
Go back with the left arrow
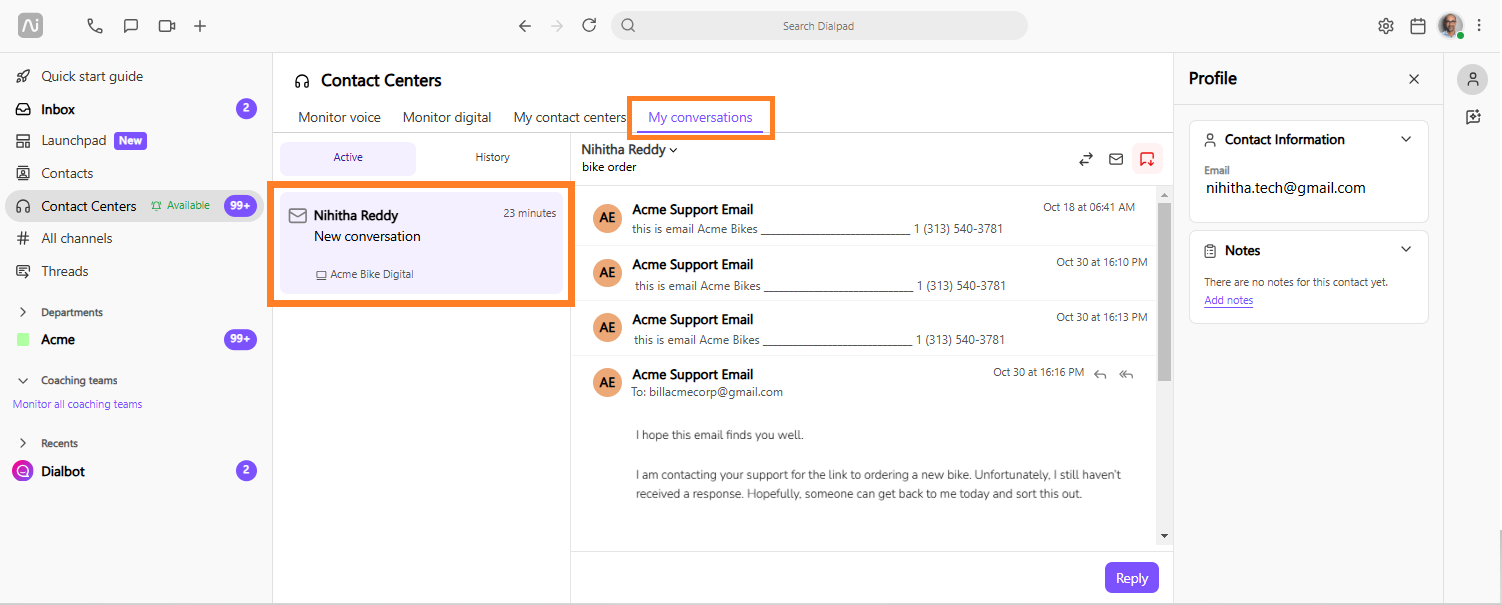(x=524, y=26)
